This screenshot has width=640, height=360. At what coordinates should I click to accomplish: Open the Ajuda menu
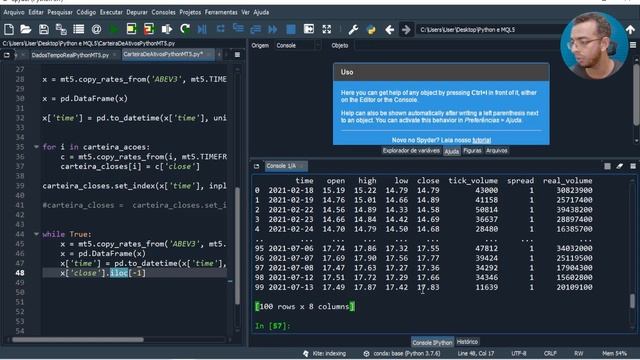[261, 12]
